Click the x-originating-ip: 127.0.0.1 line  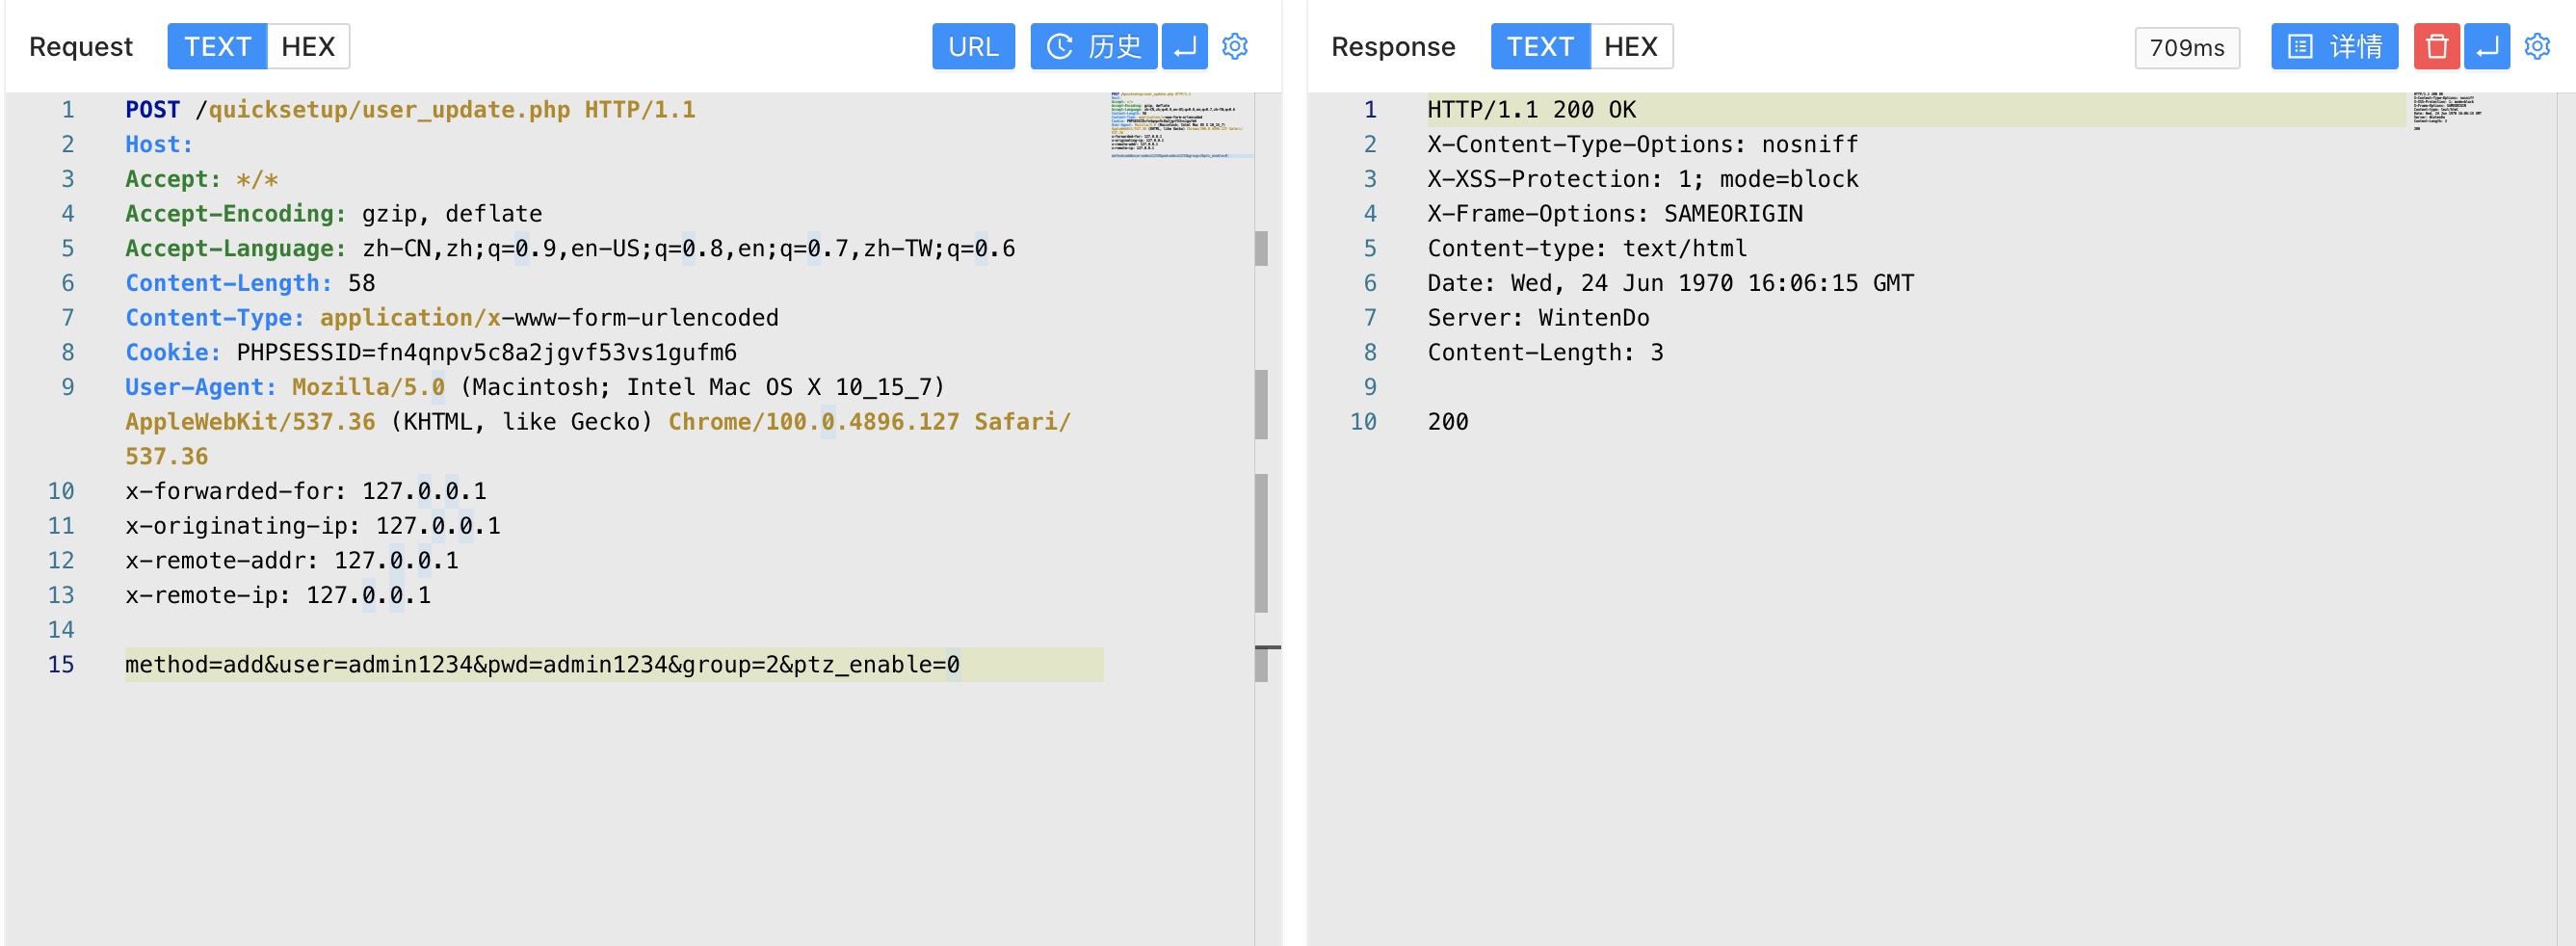pos(313,526)
